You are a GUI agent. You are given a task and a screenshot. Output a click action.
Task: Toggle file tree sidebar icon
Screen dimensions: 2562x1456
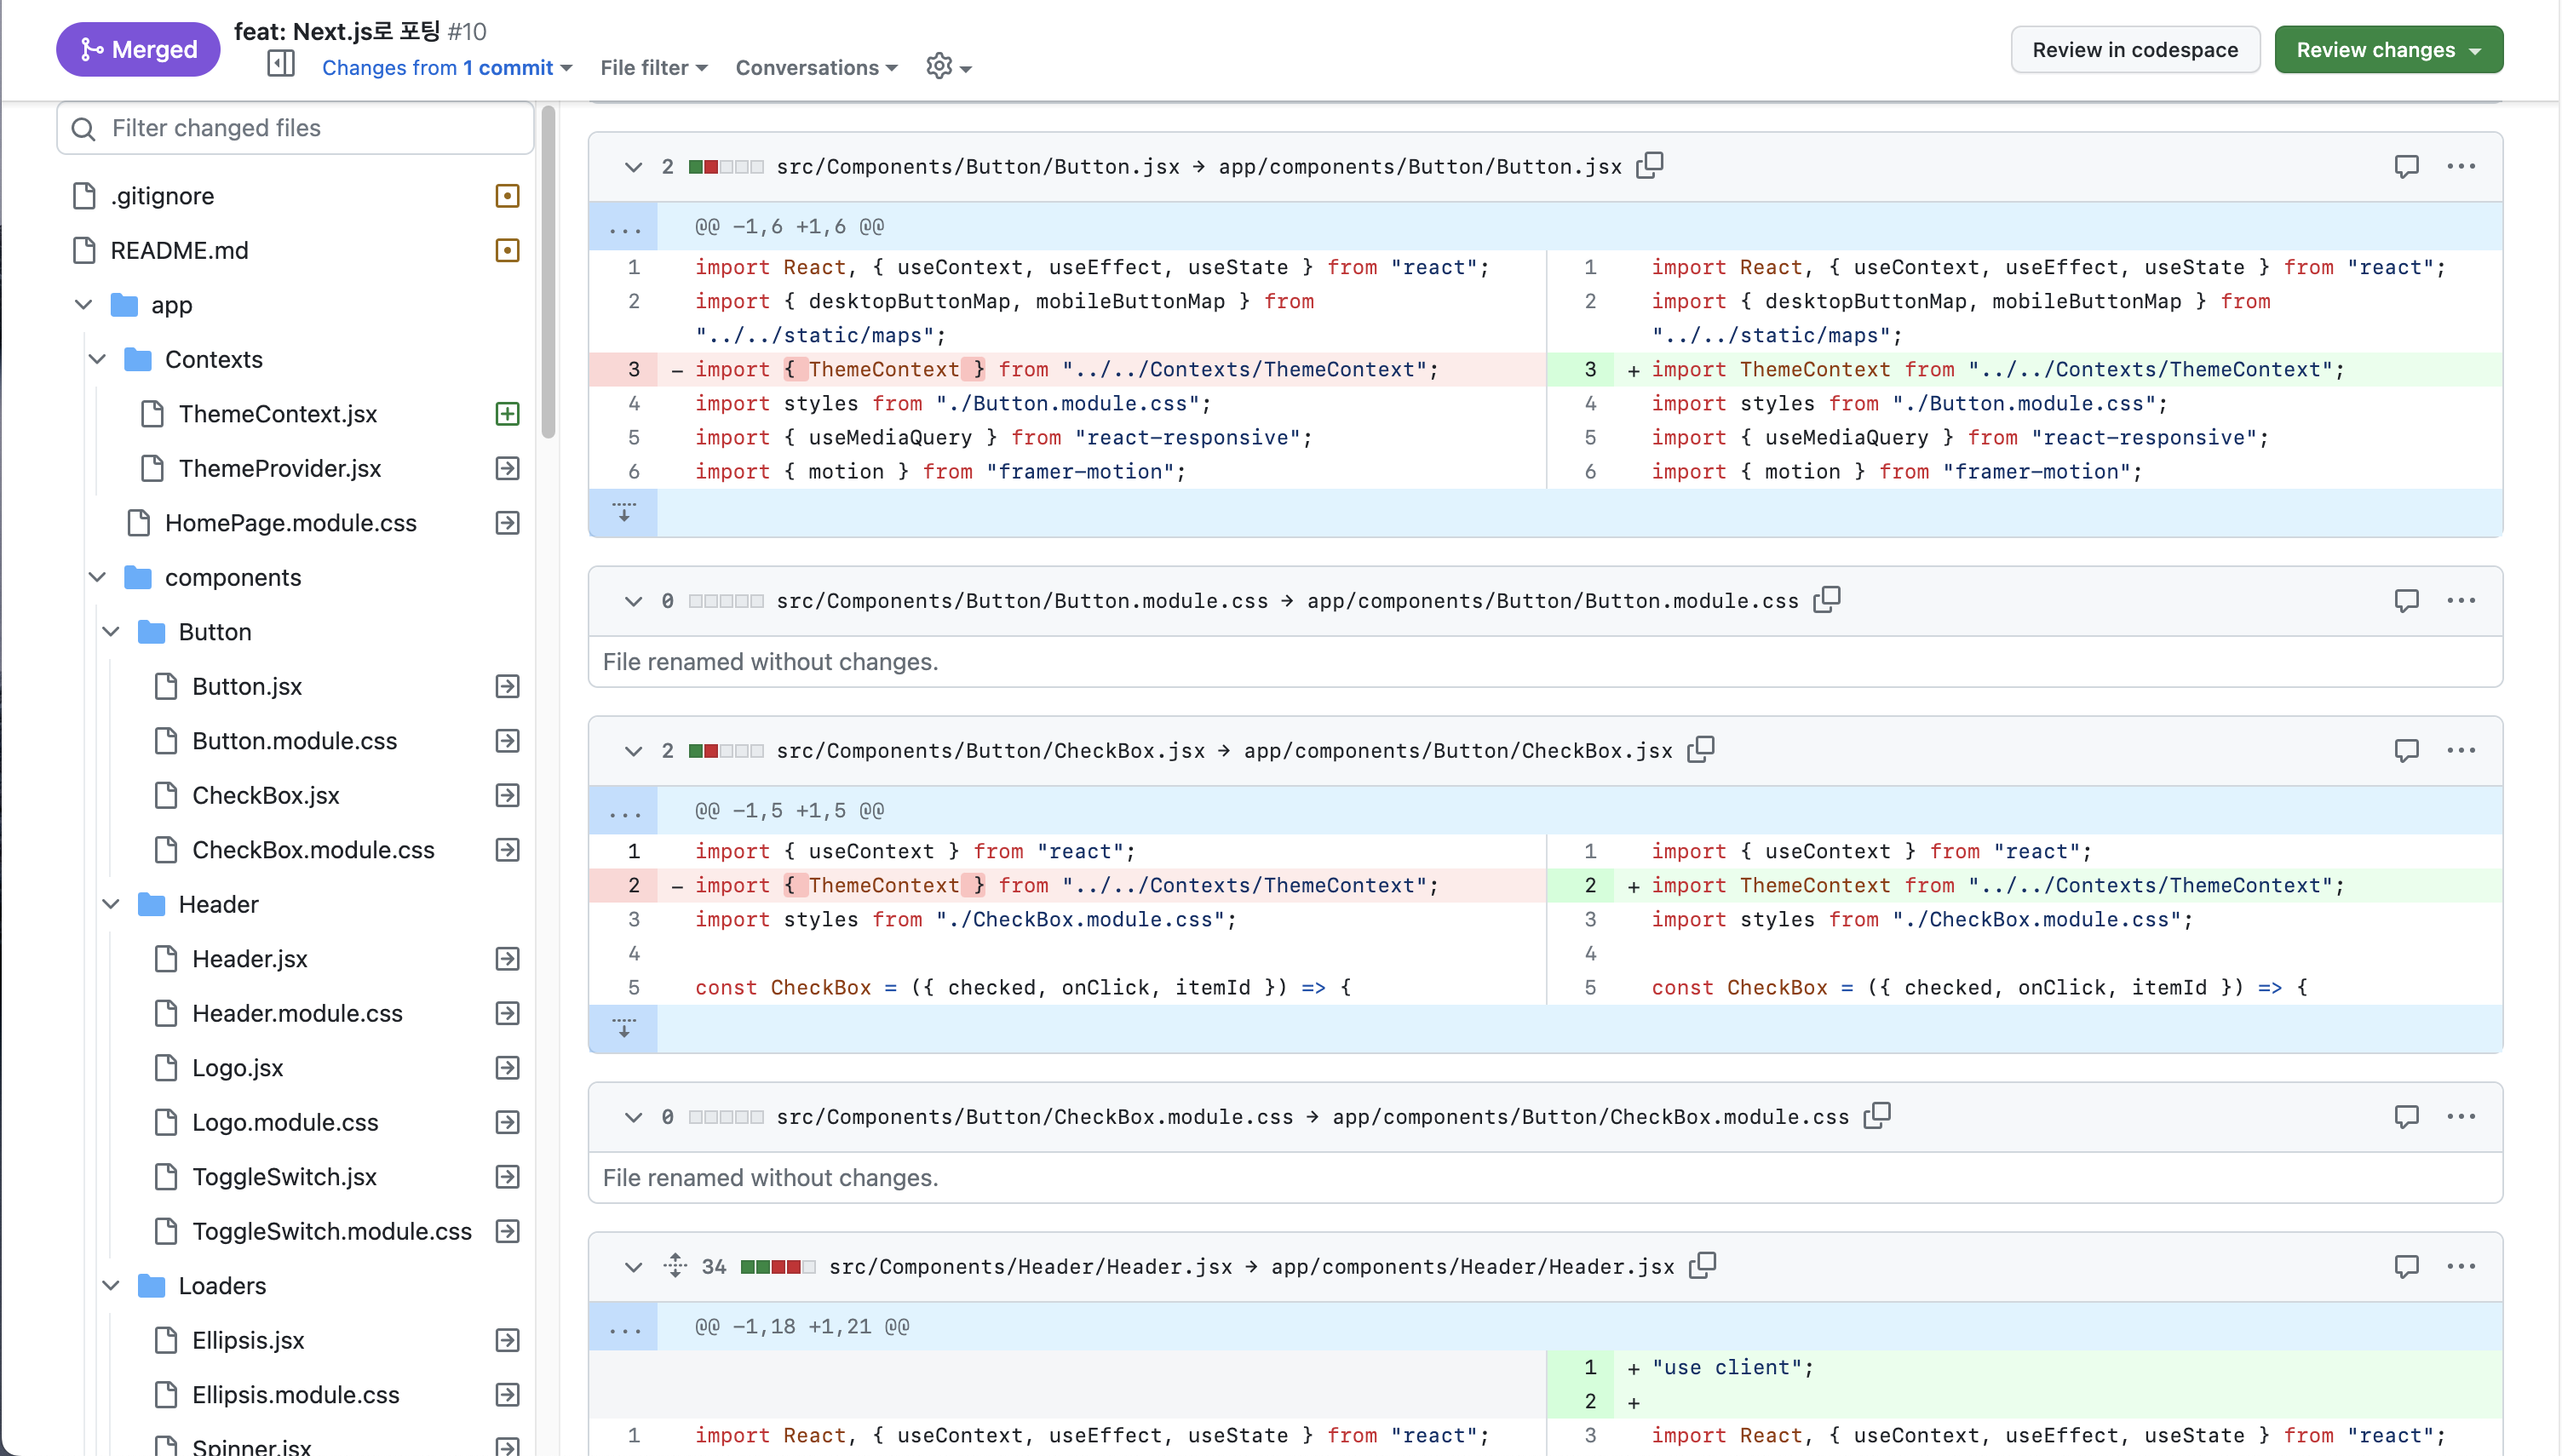tap(281, 64)
